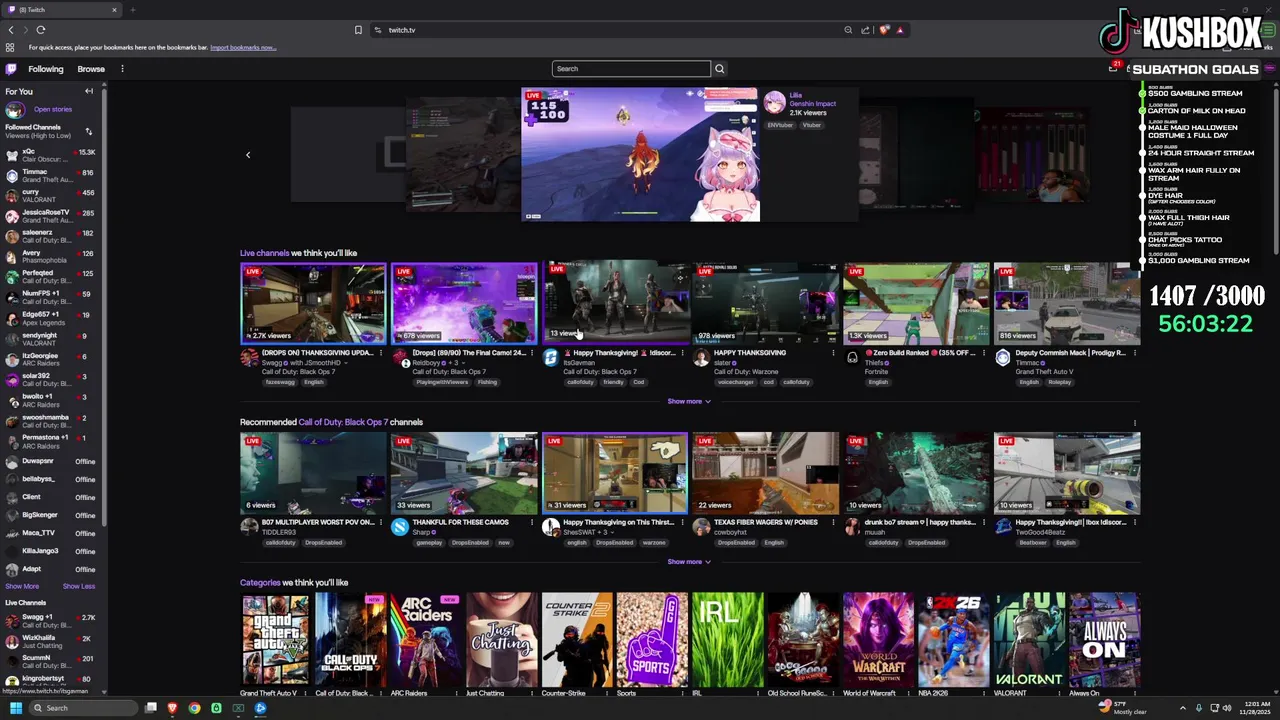
Task: Click the Twitch logo home icon
Action: coord(11,69)
